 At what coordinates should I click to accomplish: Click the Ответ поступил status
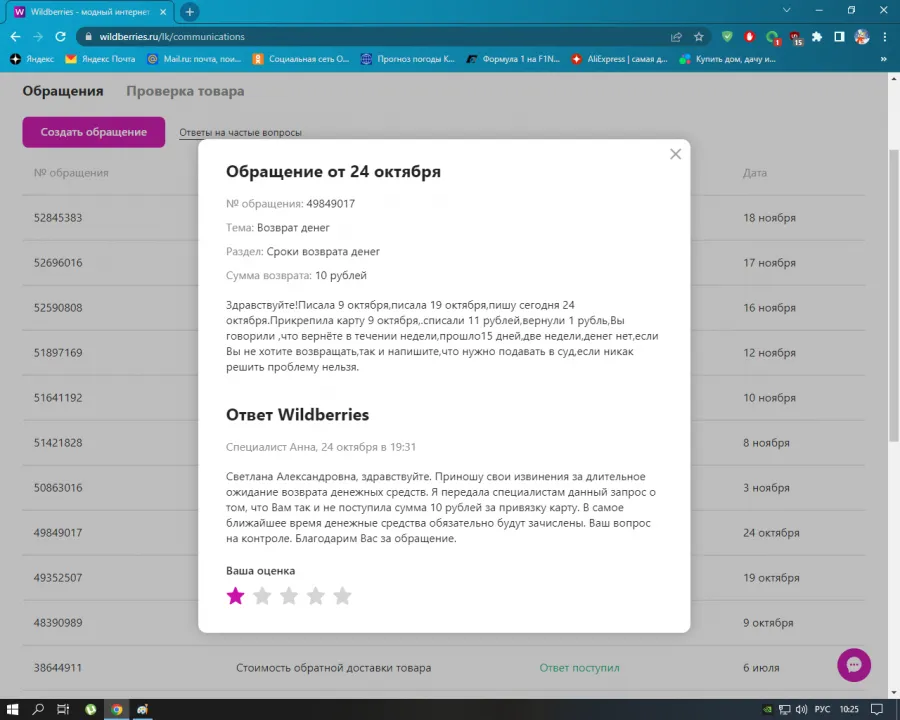579,668
